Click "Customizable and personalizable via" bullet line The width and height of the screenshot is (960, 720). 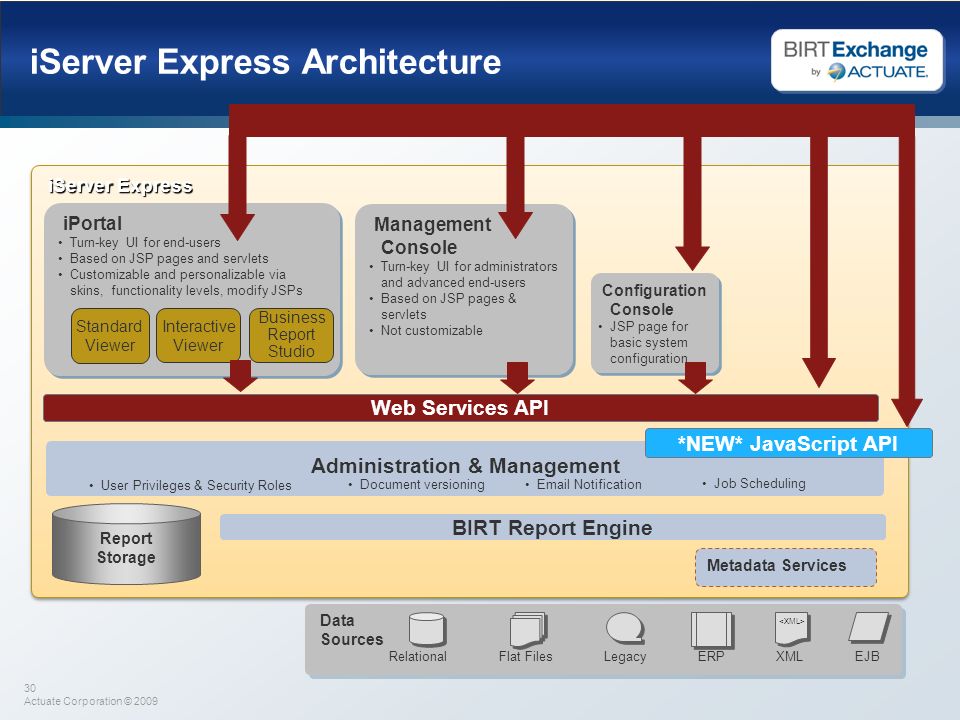tap(178, 274)
